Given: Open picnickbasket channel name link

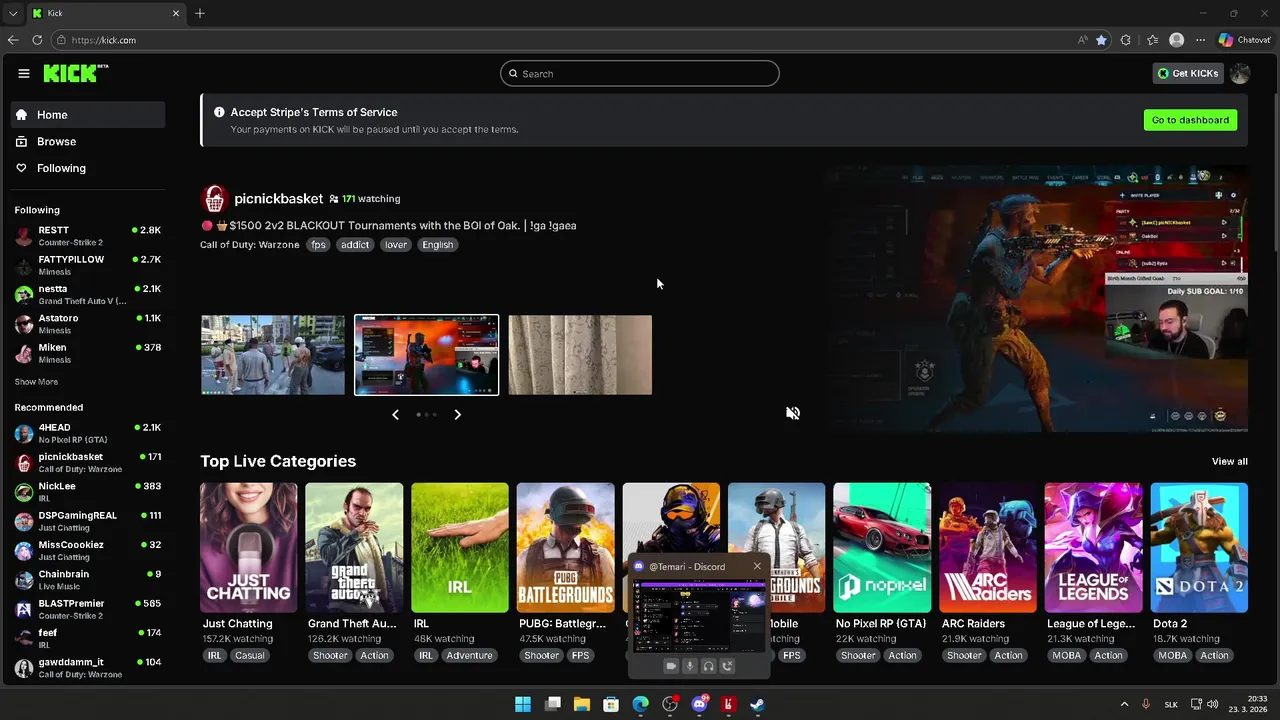Looking at the screenshot, I should tap(279, 199).
